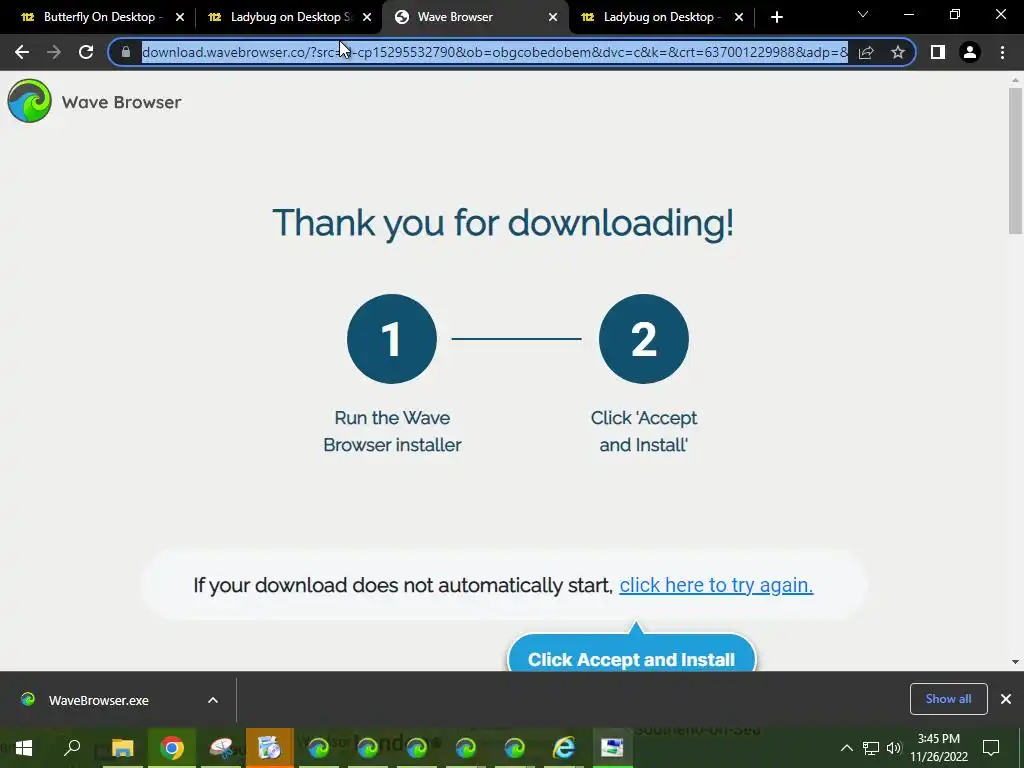This screenshot has height=768, width=1024.
Task: Open the Chrome three-dot menu
Action: (x=1002, y=52)
